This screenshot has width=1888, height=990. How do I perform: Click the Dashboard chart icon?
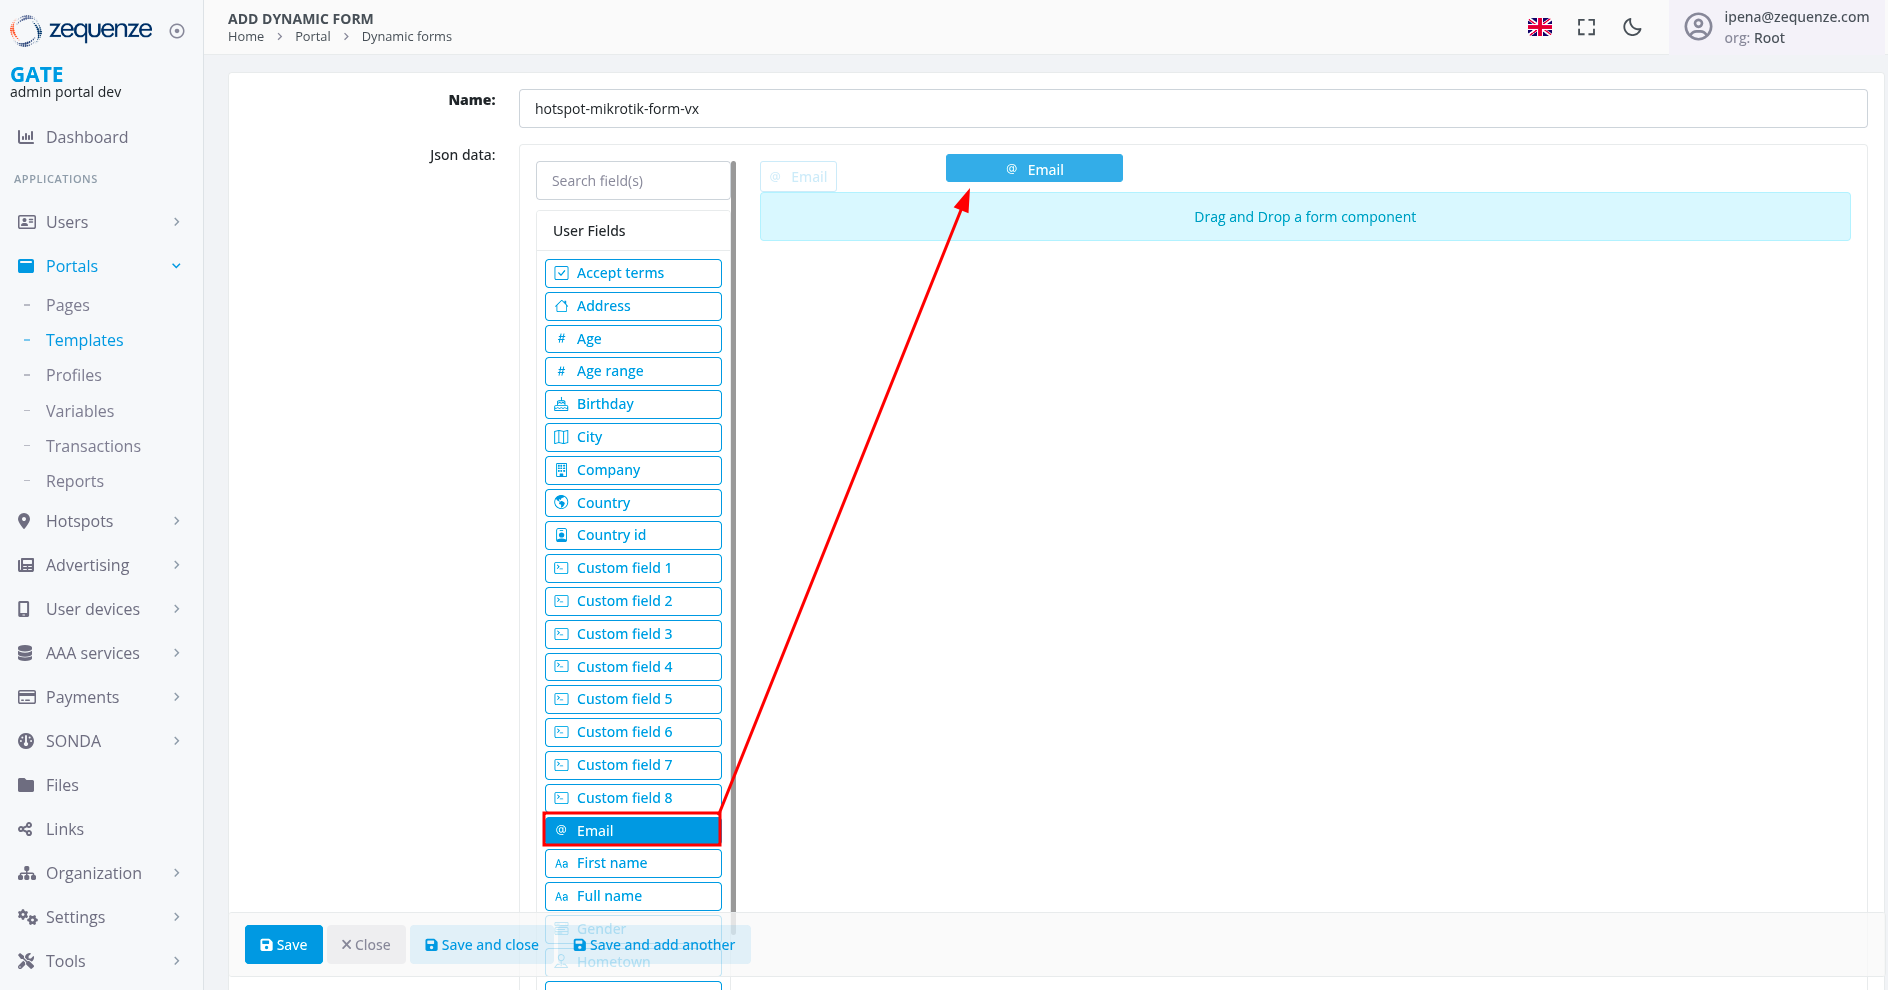26,137
